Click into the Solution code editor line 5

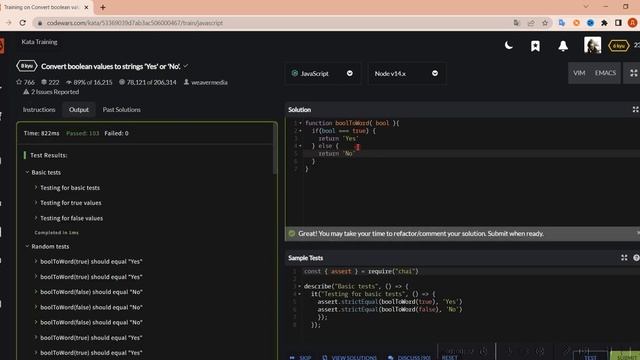tap(471, 153)
